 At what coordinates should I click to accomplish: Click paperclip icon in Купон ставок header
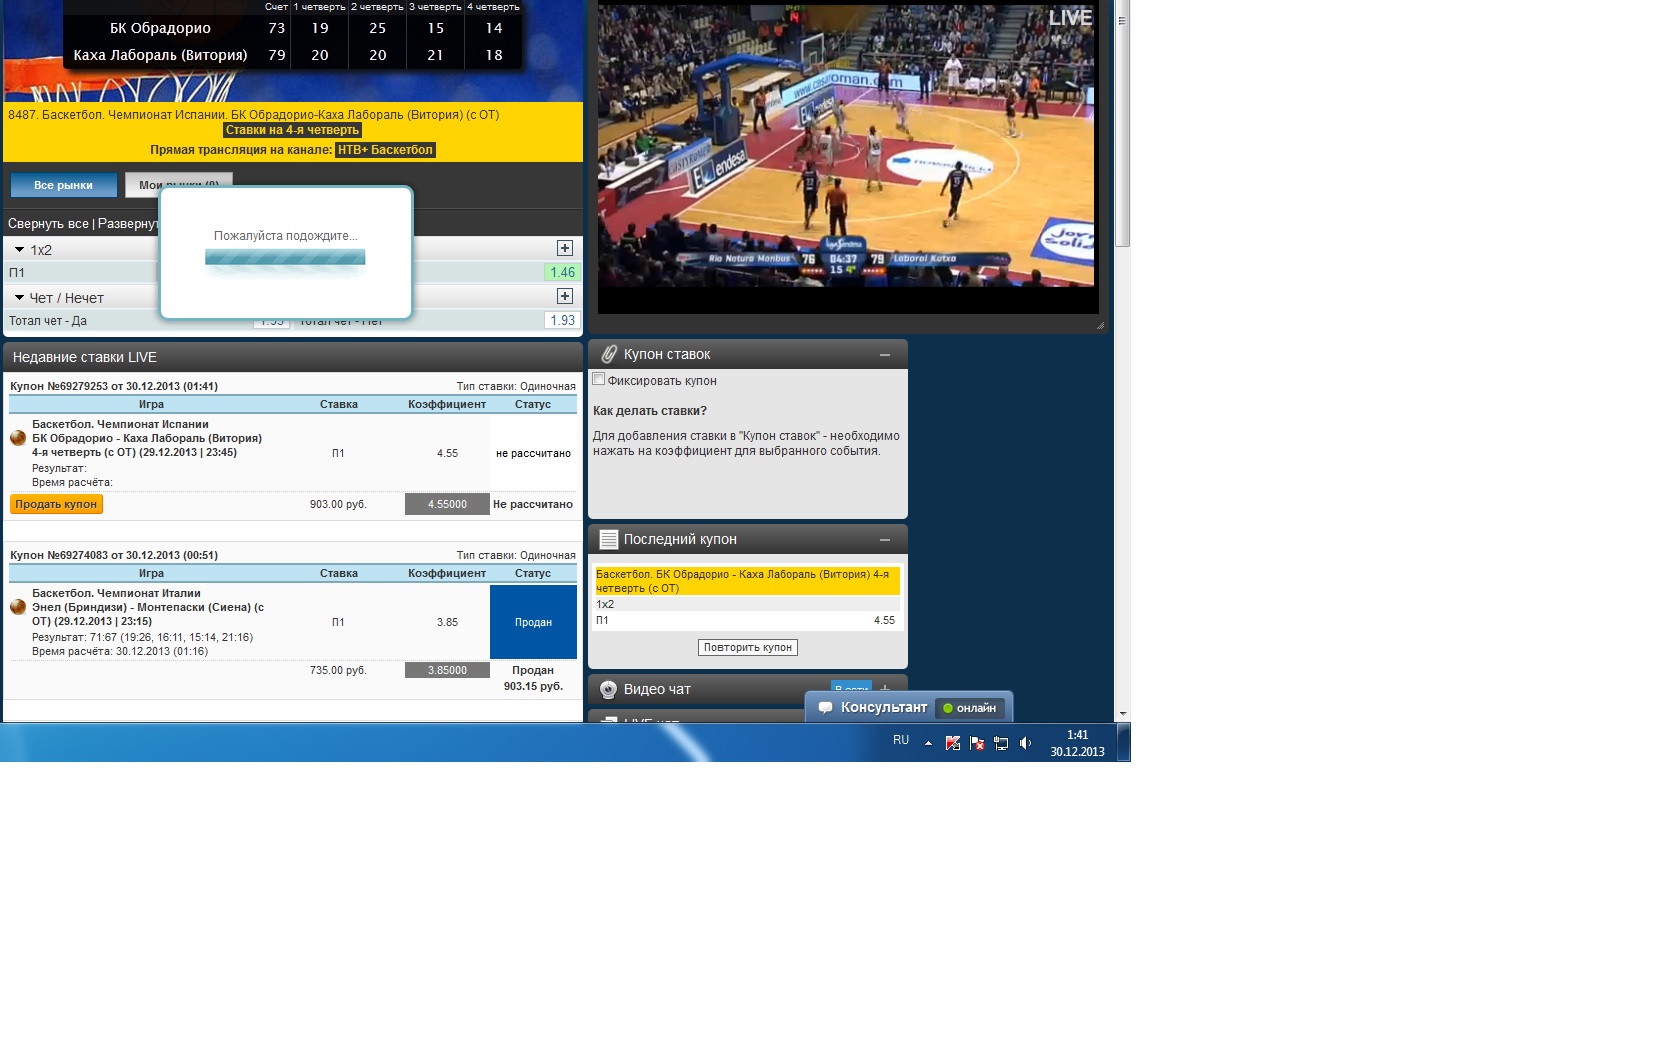click(x=608, y=354)
